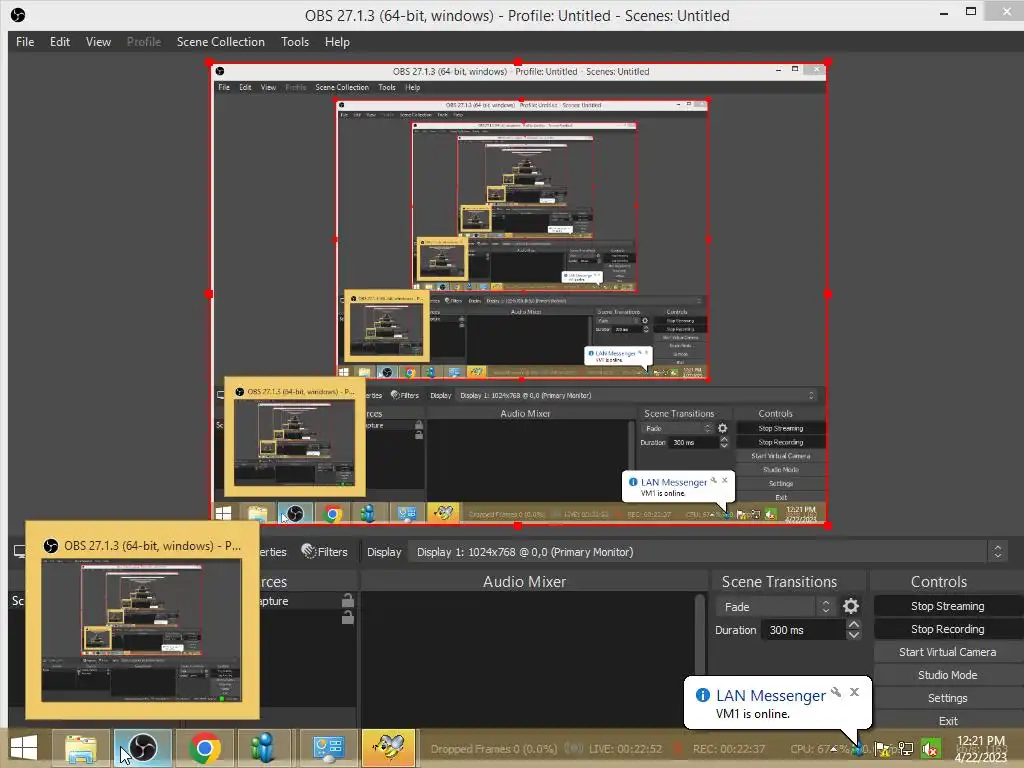Click the OBS 27.1.3 thumbnail title
1024x768 pixels.
tap(152, 545)
